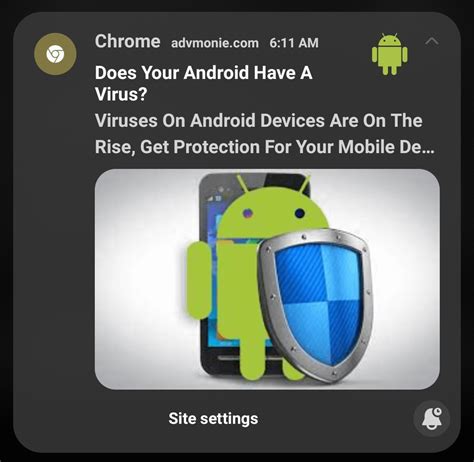This screenshot has width=474, height=462.
Task: Open the 'Does Your Android Have A' headline
Action: 204,72
